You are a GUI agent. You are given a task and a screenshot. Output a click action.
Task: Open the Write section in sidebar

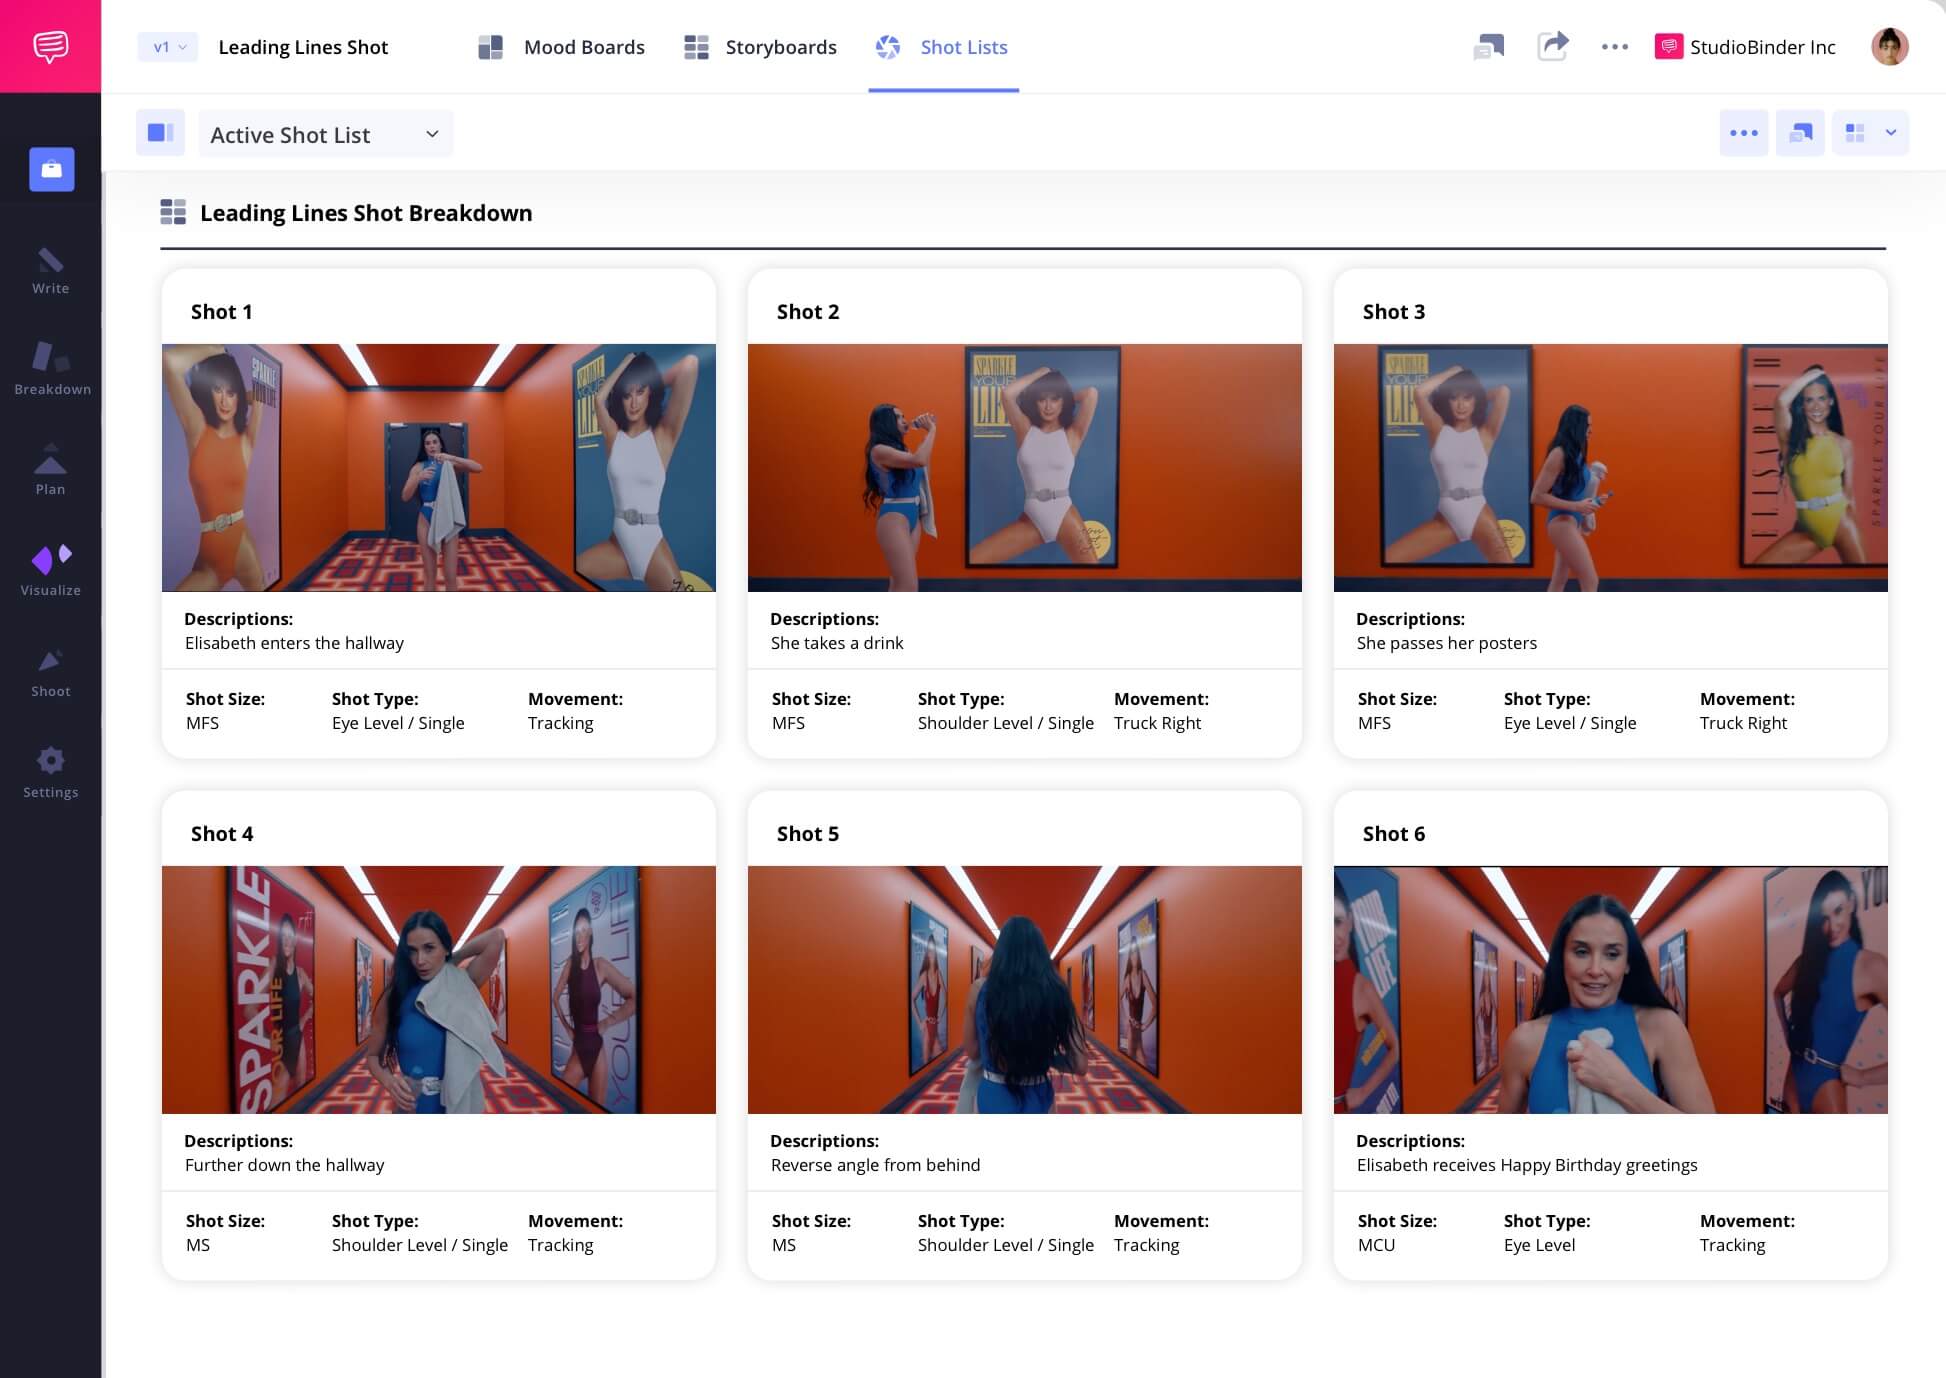[x=50, y=271]
